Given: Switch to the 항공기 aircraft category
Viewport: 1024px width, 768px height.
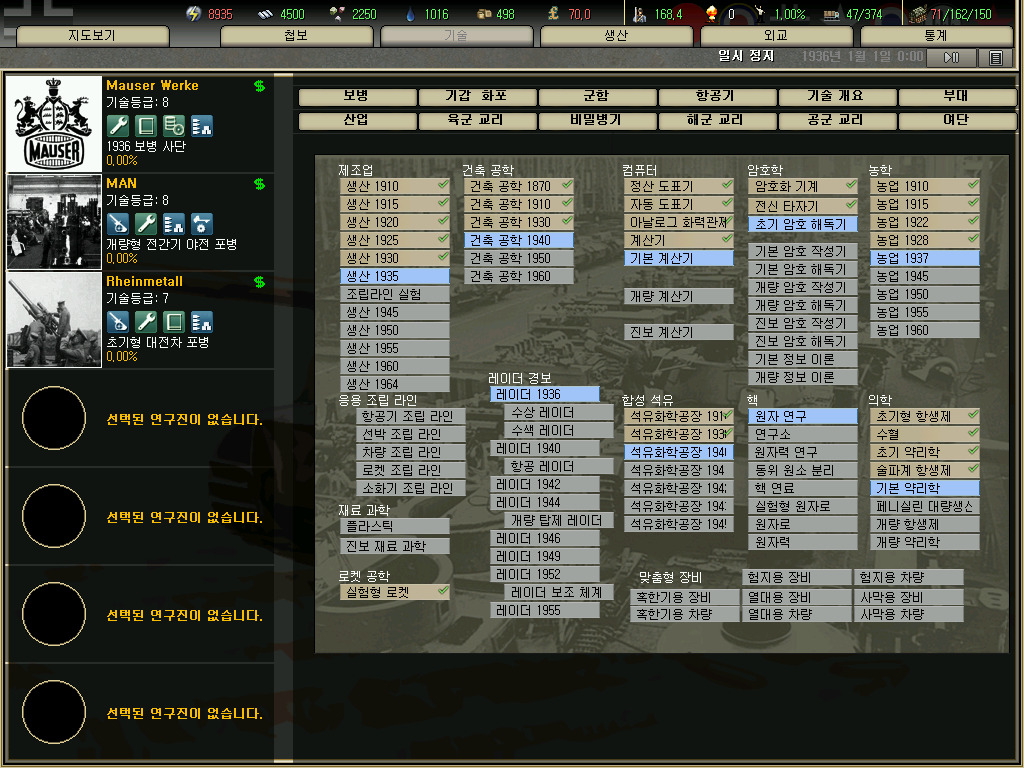Looking at the screenshot, I should pos(716,97).
